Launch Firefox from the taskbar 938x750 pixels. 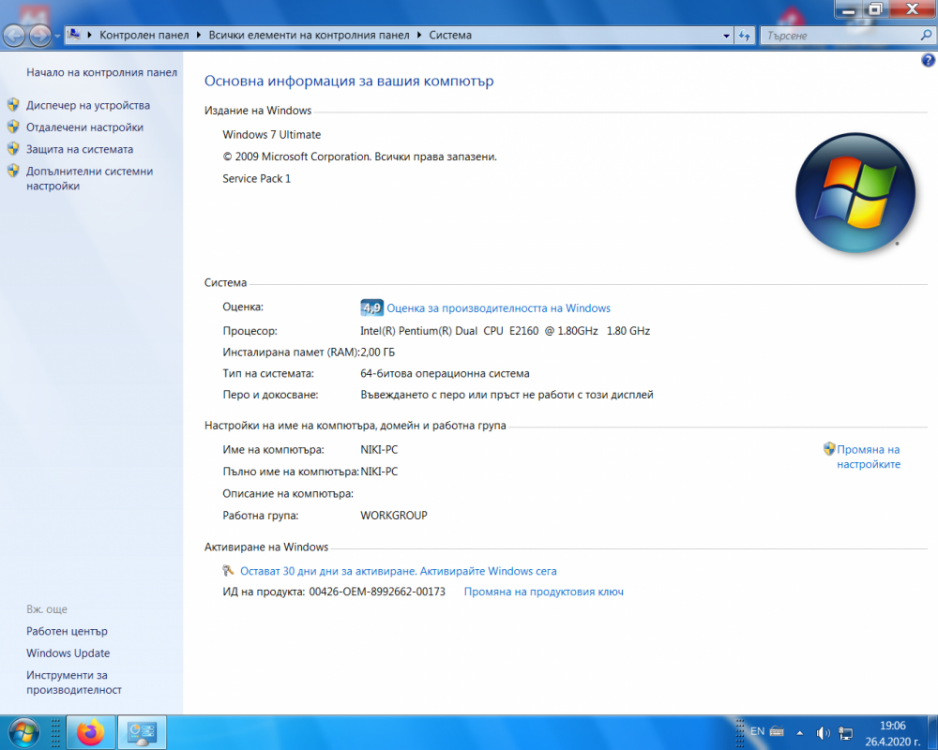point(90,732)
